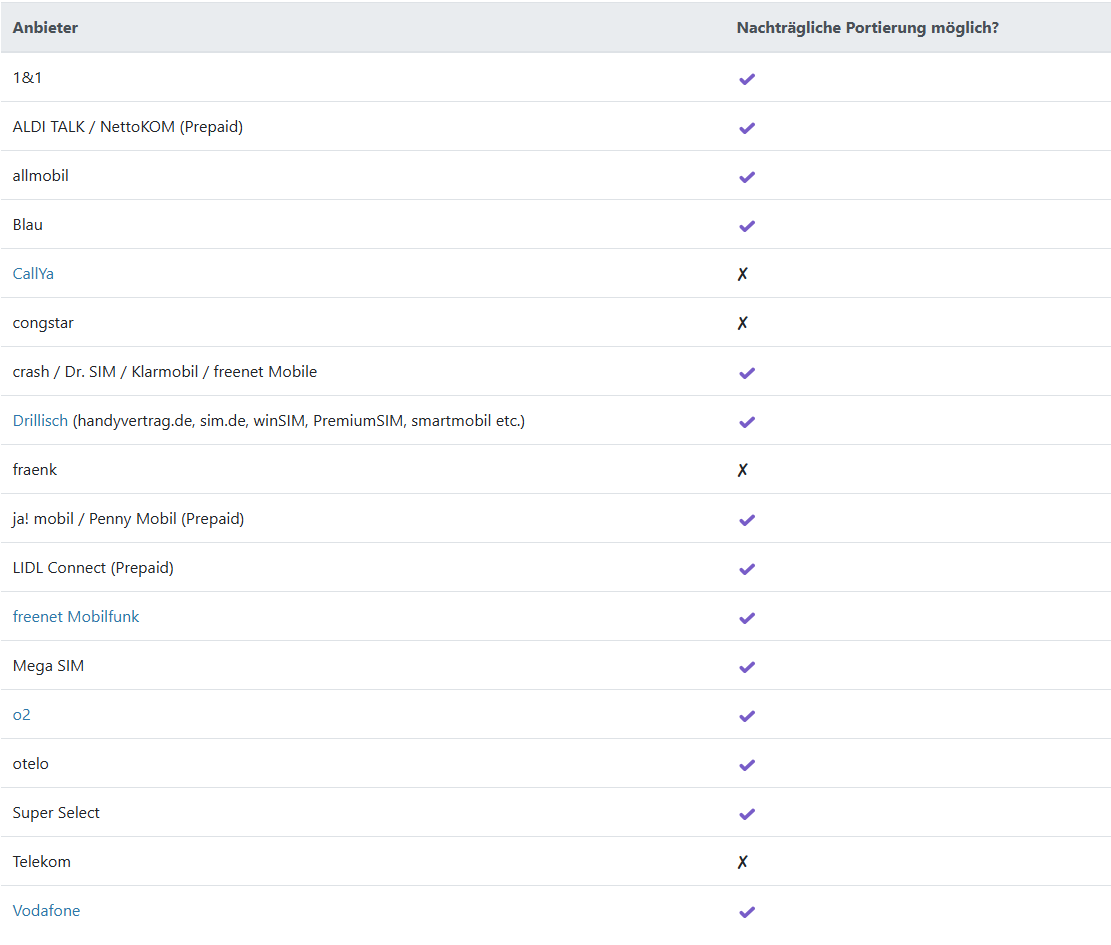This screenshot has width=1111, height=945.
Task: Open the o2 link
Action: pos(22,715)
